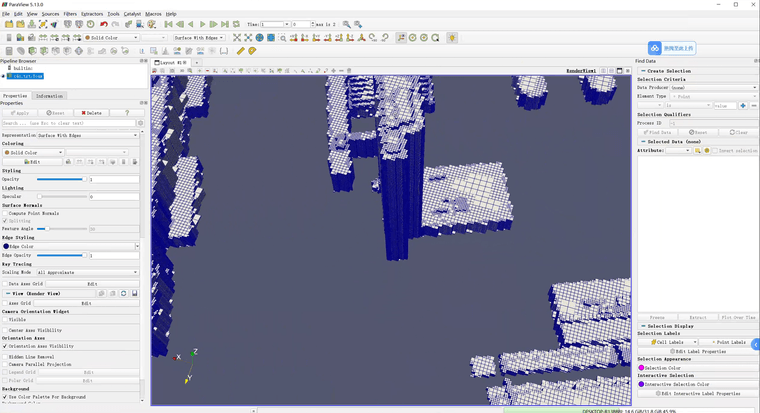Open the Solid Color toolbar dropdown
Image resolution: width=760 pixels, height=413 pixels.
112,38
